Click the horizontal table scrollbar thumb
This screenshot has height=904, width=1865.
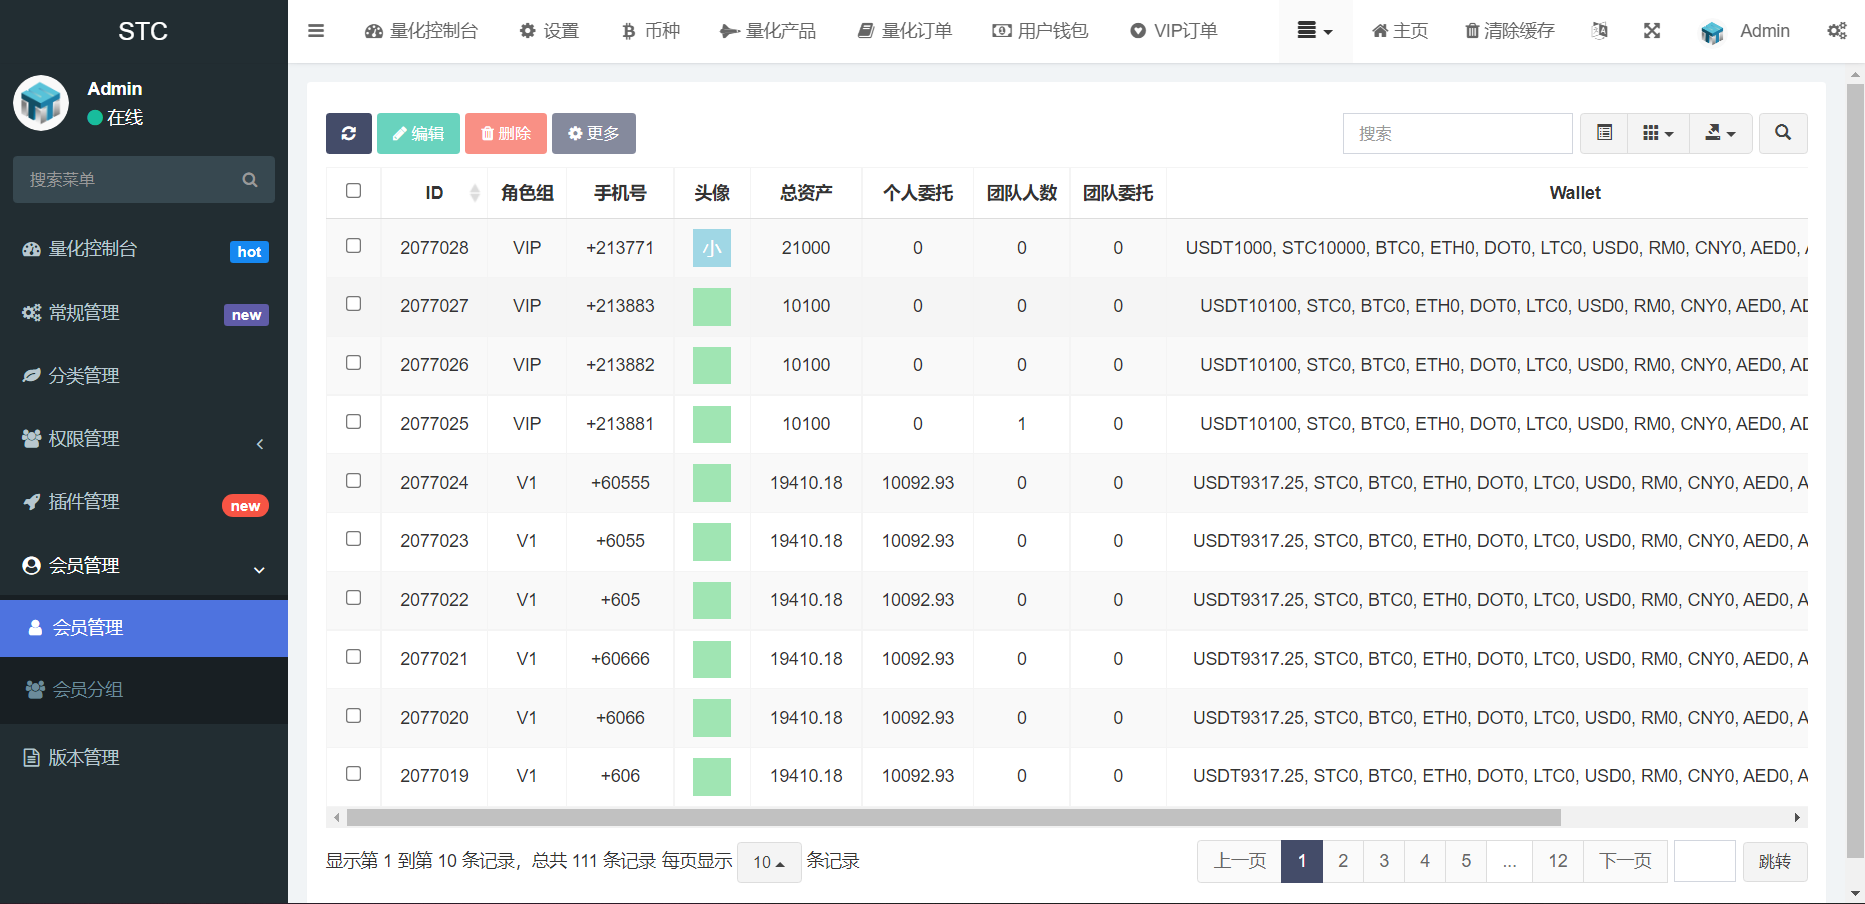(954, 817)
